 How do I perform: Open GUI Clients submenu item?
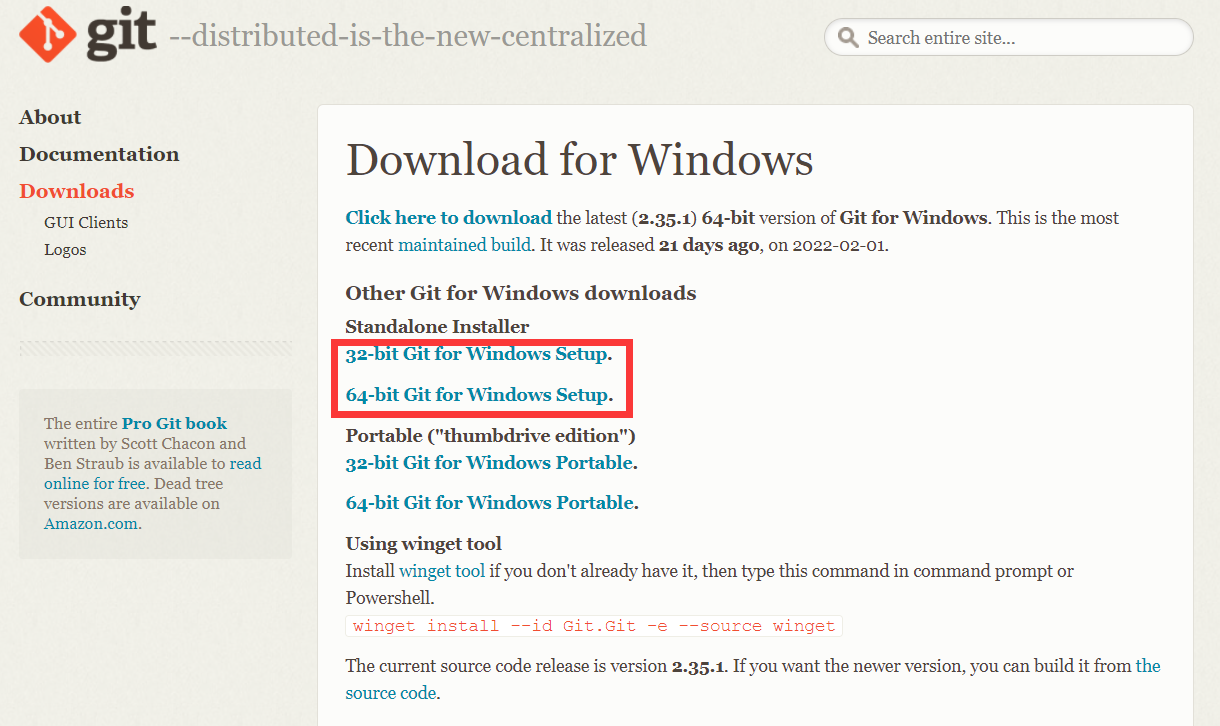[x=86, y=223]
